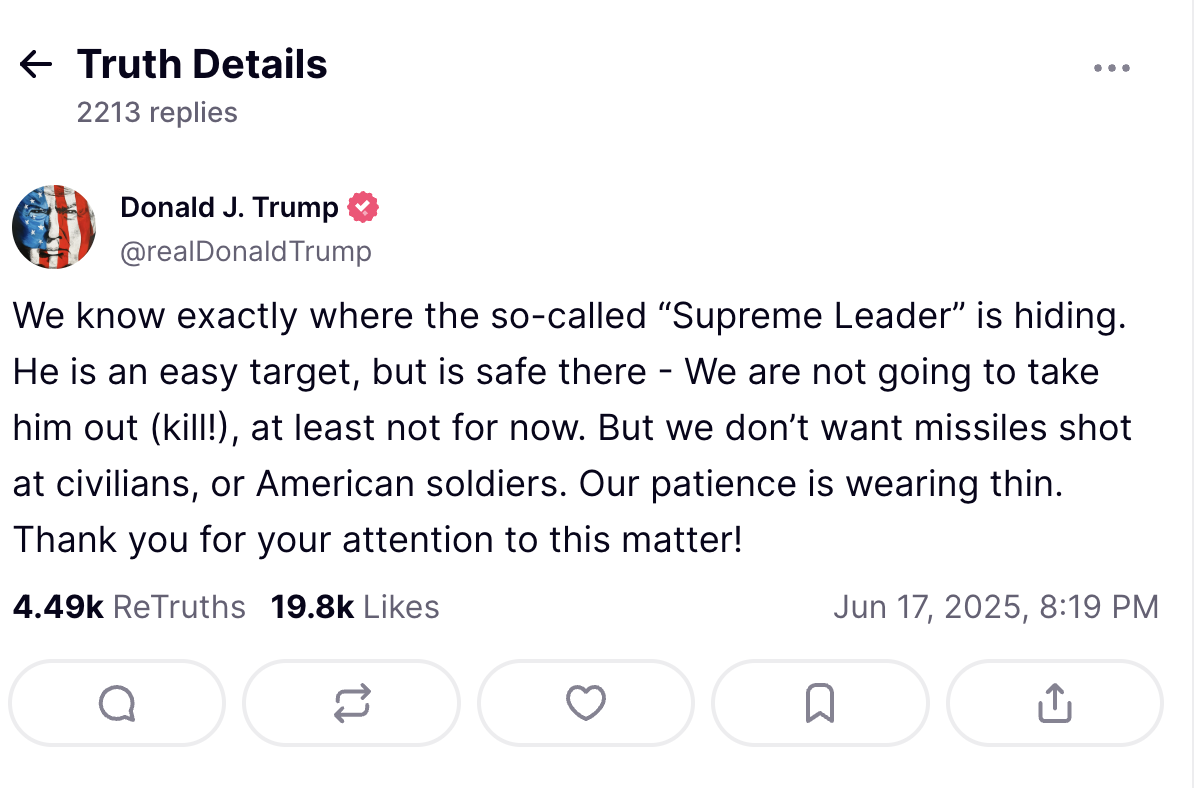The height and width of the screenshot is (788, 1202).
Task: Toggle the bookmark icon for this Truth
Action: (820, 703)
